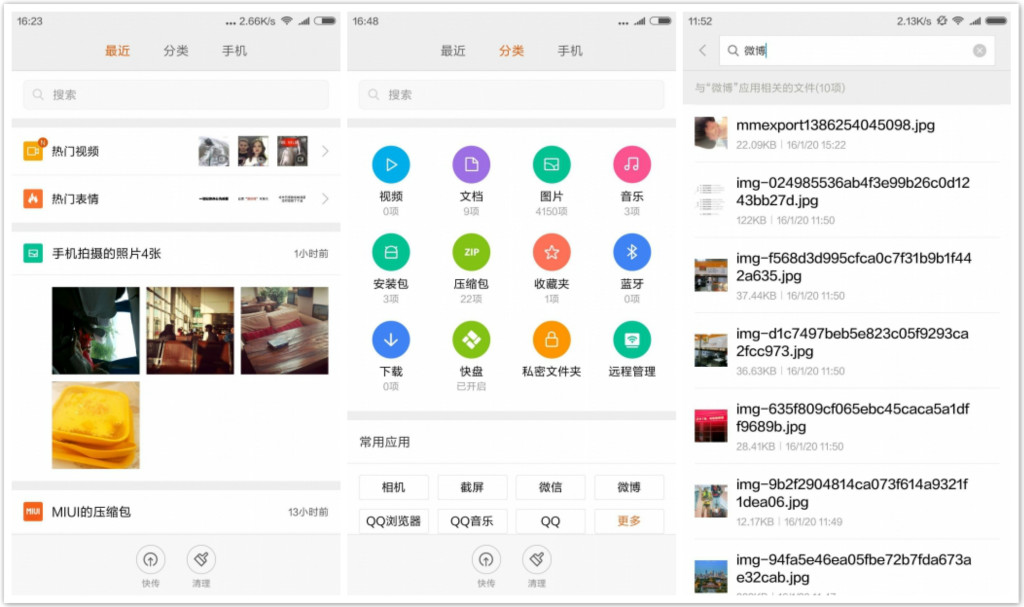Switch to the 手机 (Phone) tab
Image resolution: width=1024 pixels, height=607 pixels.
point(569,51)
